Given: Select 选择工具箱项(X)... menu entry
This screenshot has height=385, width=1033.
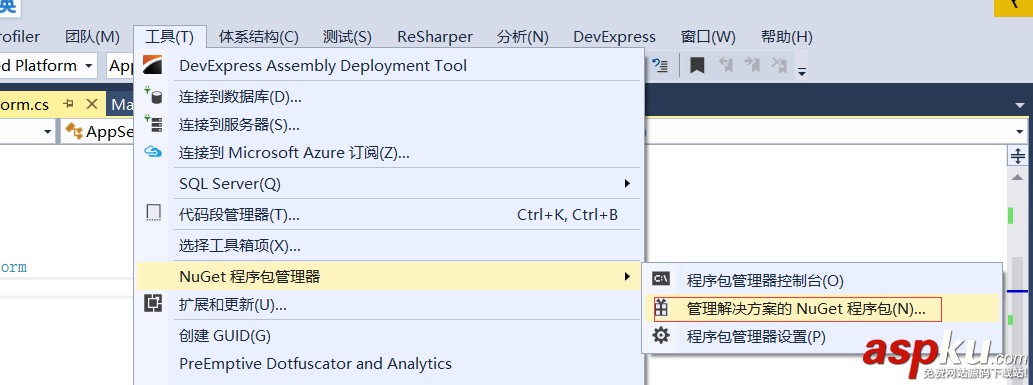Looking at the screenshot, I should (389, 246).
